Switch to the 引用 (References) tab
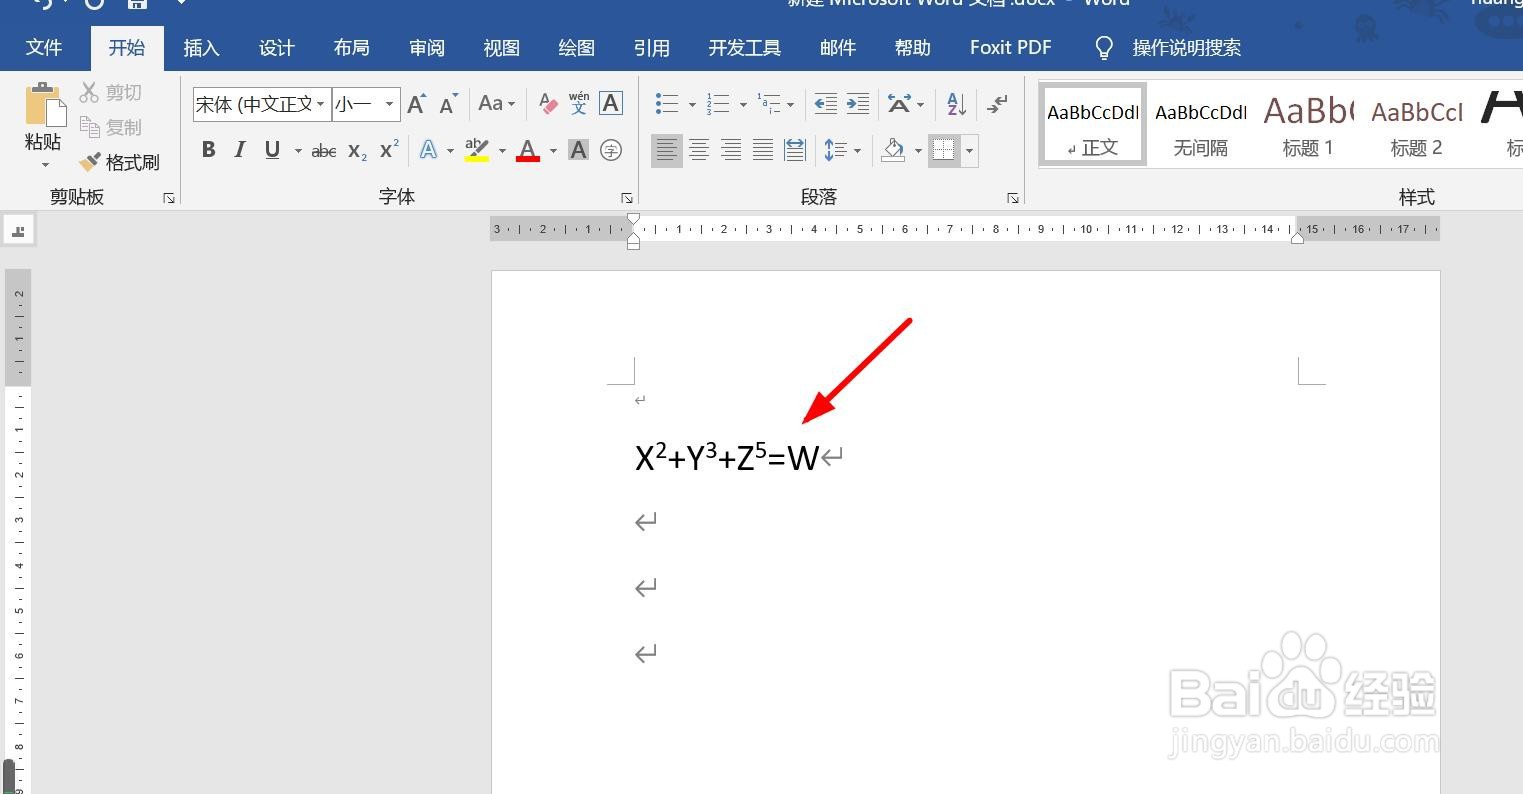The image size is (1523, 794). pos(651,48)
